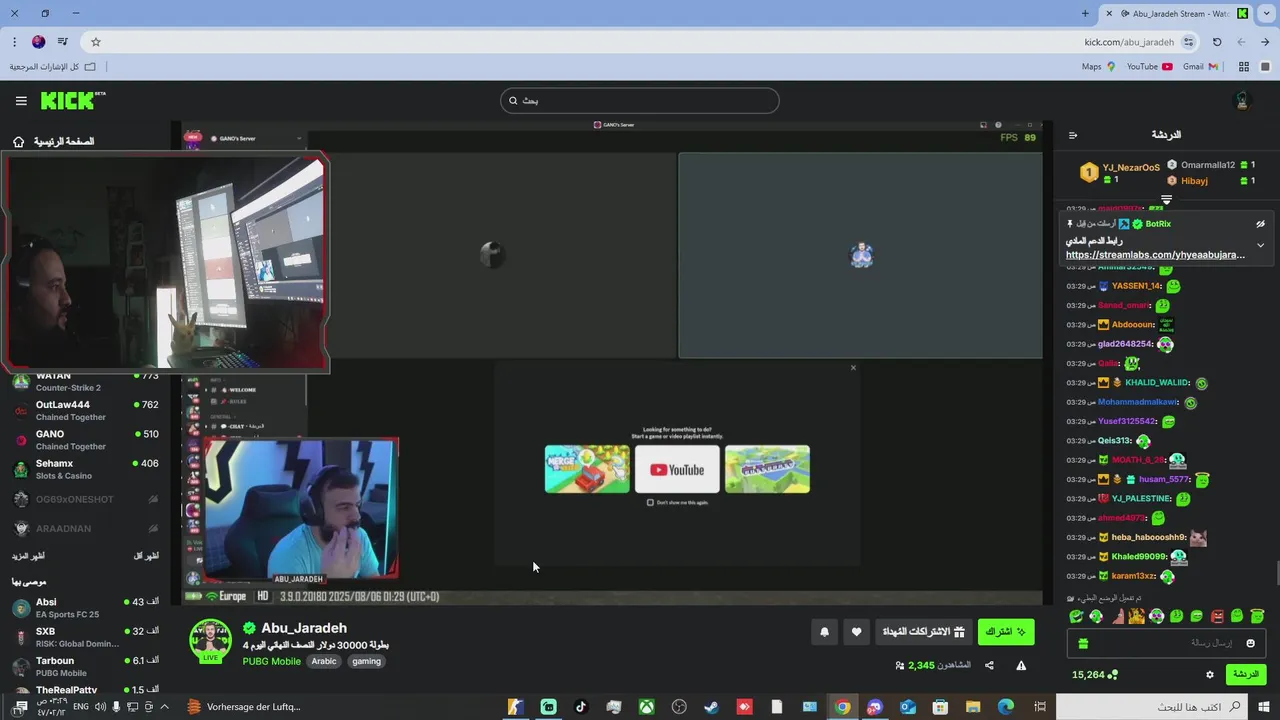Open a new browser tab
The width and height of the screenshot is (1280, 720).
pos(1085,14)
